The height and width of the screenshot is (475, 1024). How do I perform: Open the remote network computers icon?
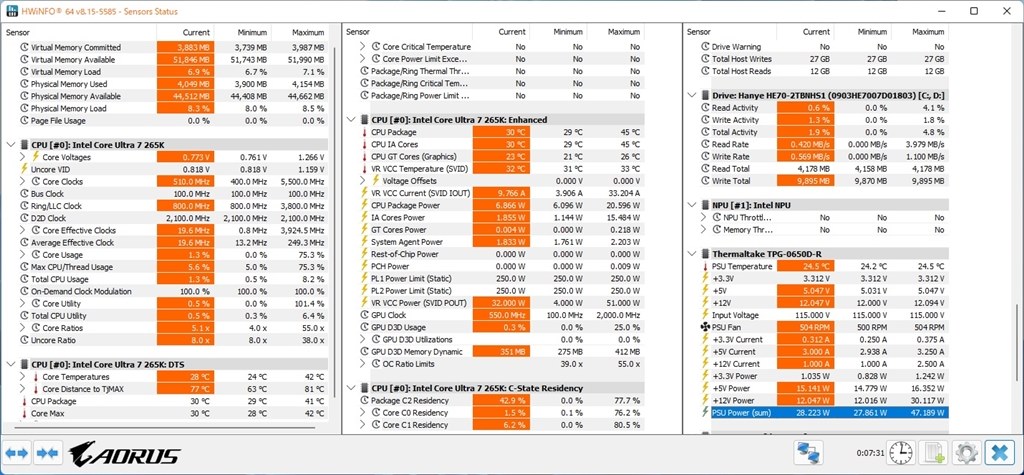[x=808, y=452]
